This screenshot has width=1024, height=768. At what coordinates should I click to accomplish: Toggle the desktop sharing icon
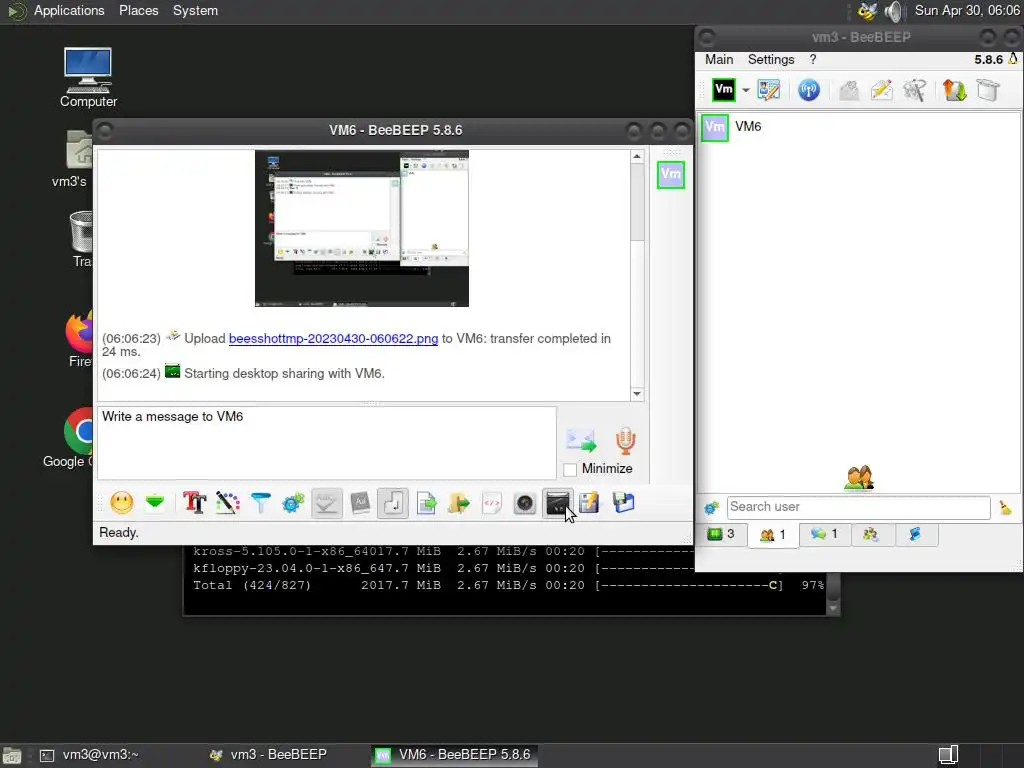pos(558,504)
